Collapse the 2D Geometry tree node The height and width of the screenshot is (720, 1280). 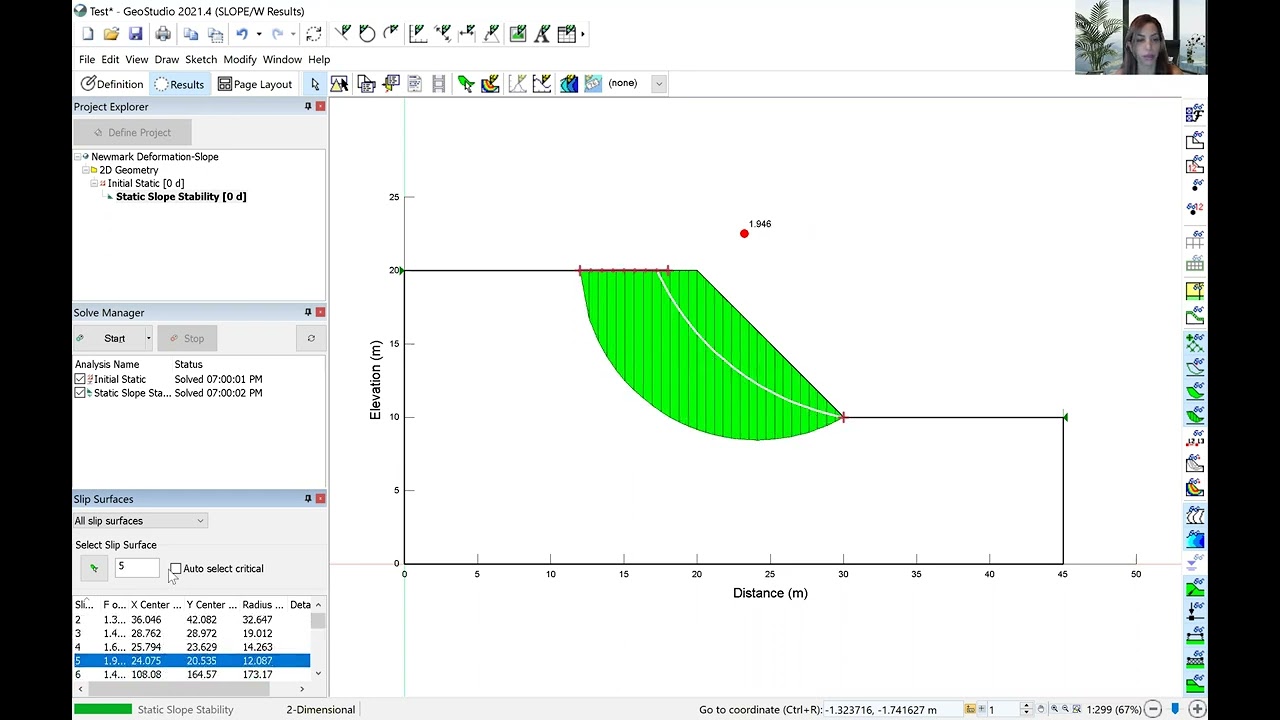tap(86, 170)
